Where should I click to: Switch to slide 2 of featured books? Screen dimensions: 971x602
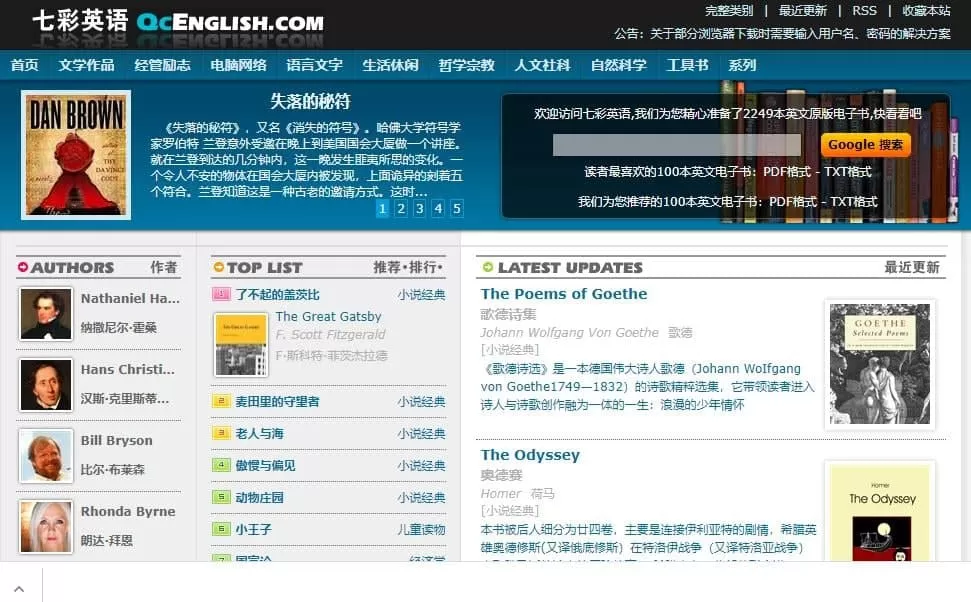coord(401,208)
